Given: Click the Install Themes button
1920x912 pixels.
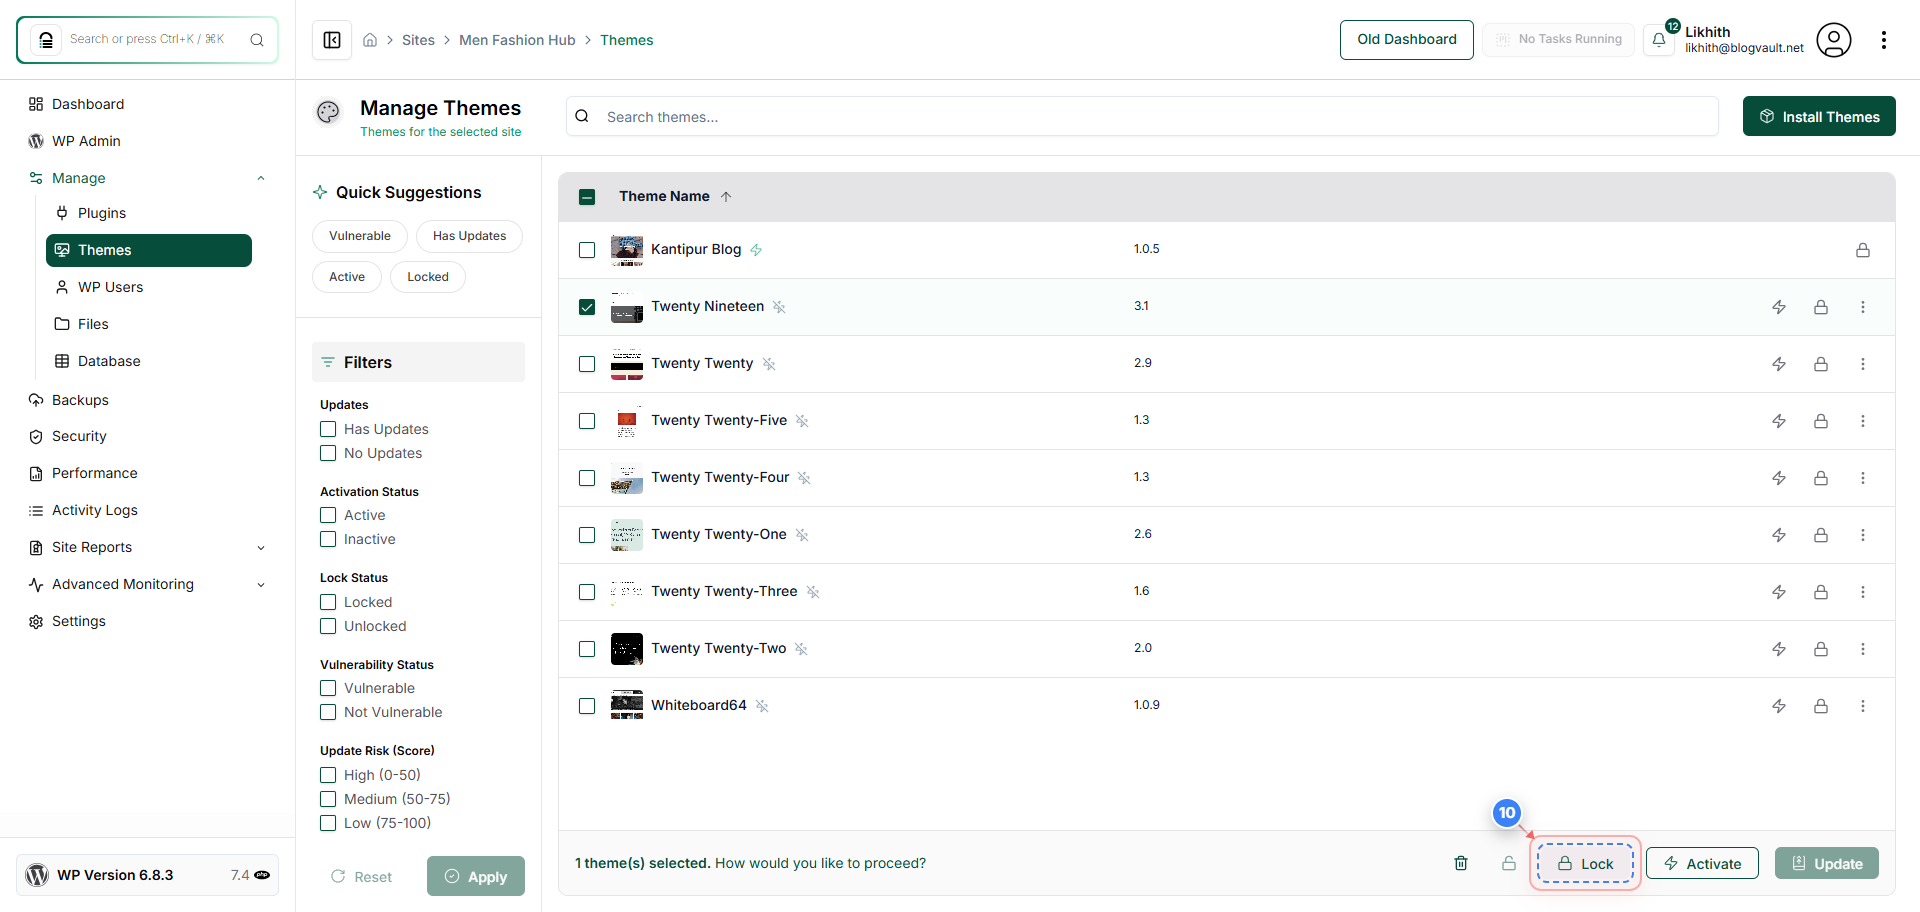Looking at the screenshot, I should pos(1819,116).
